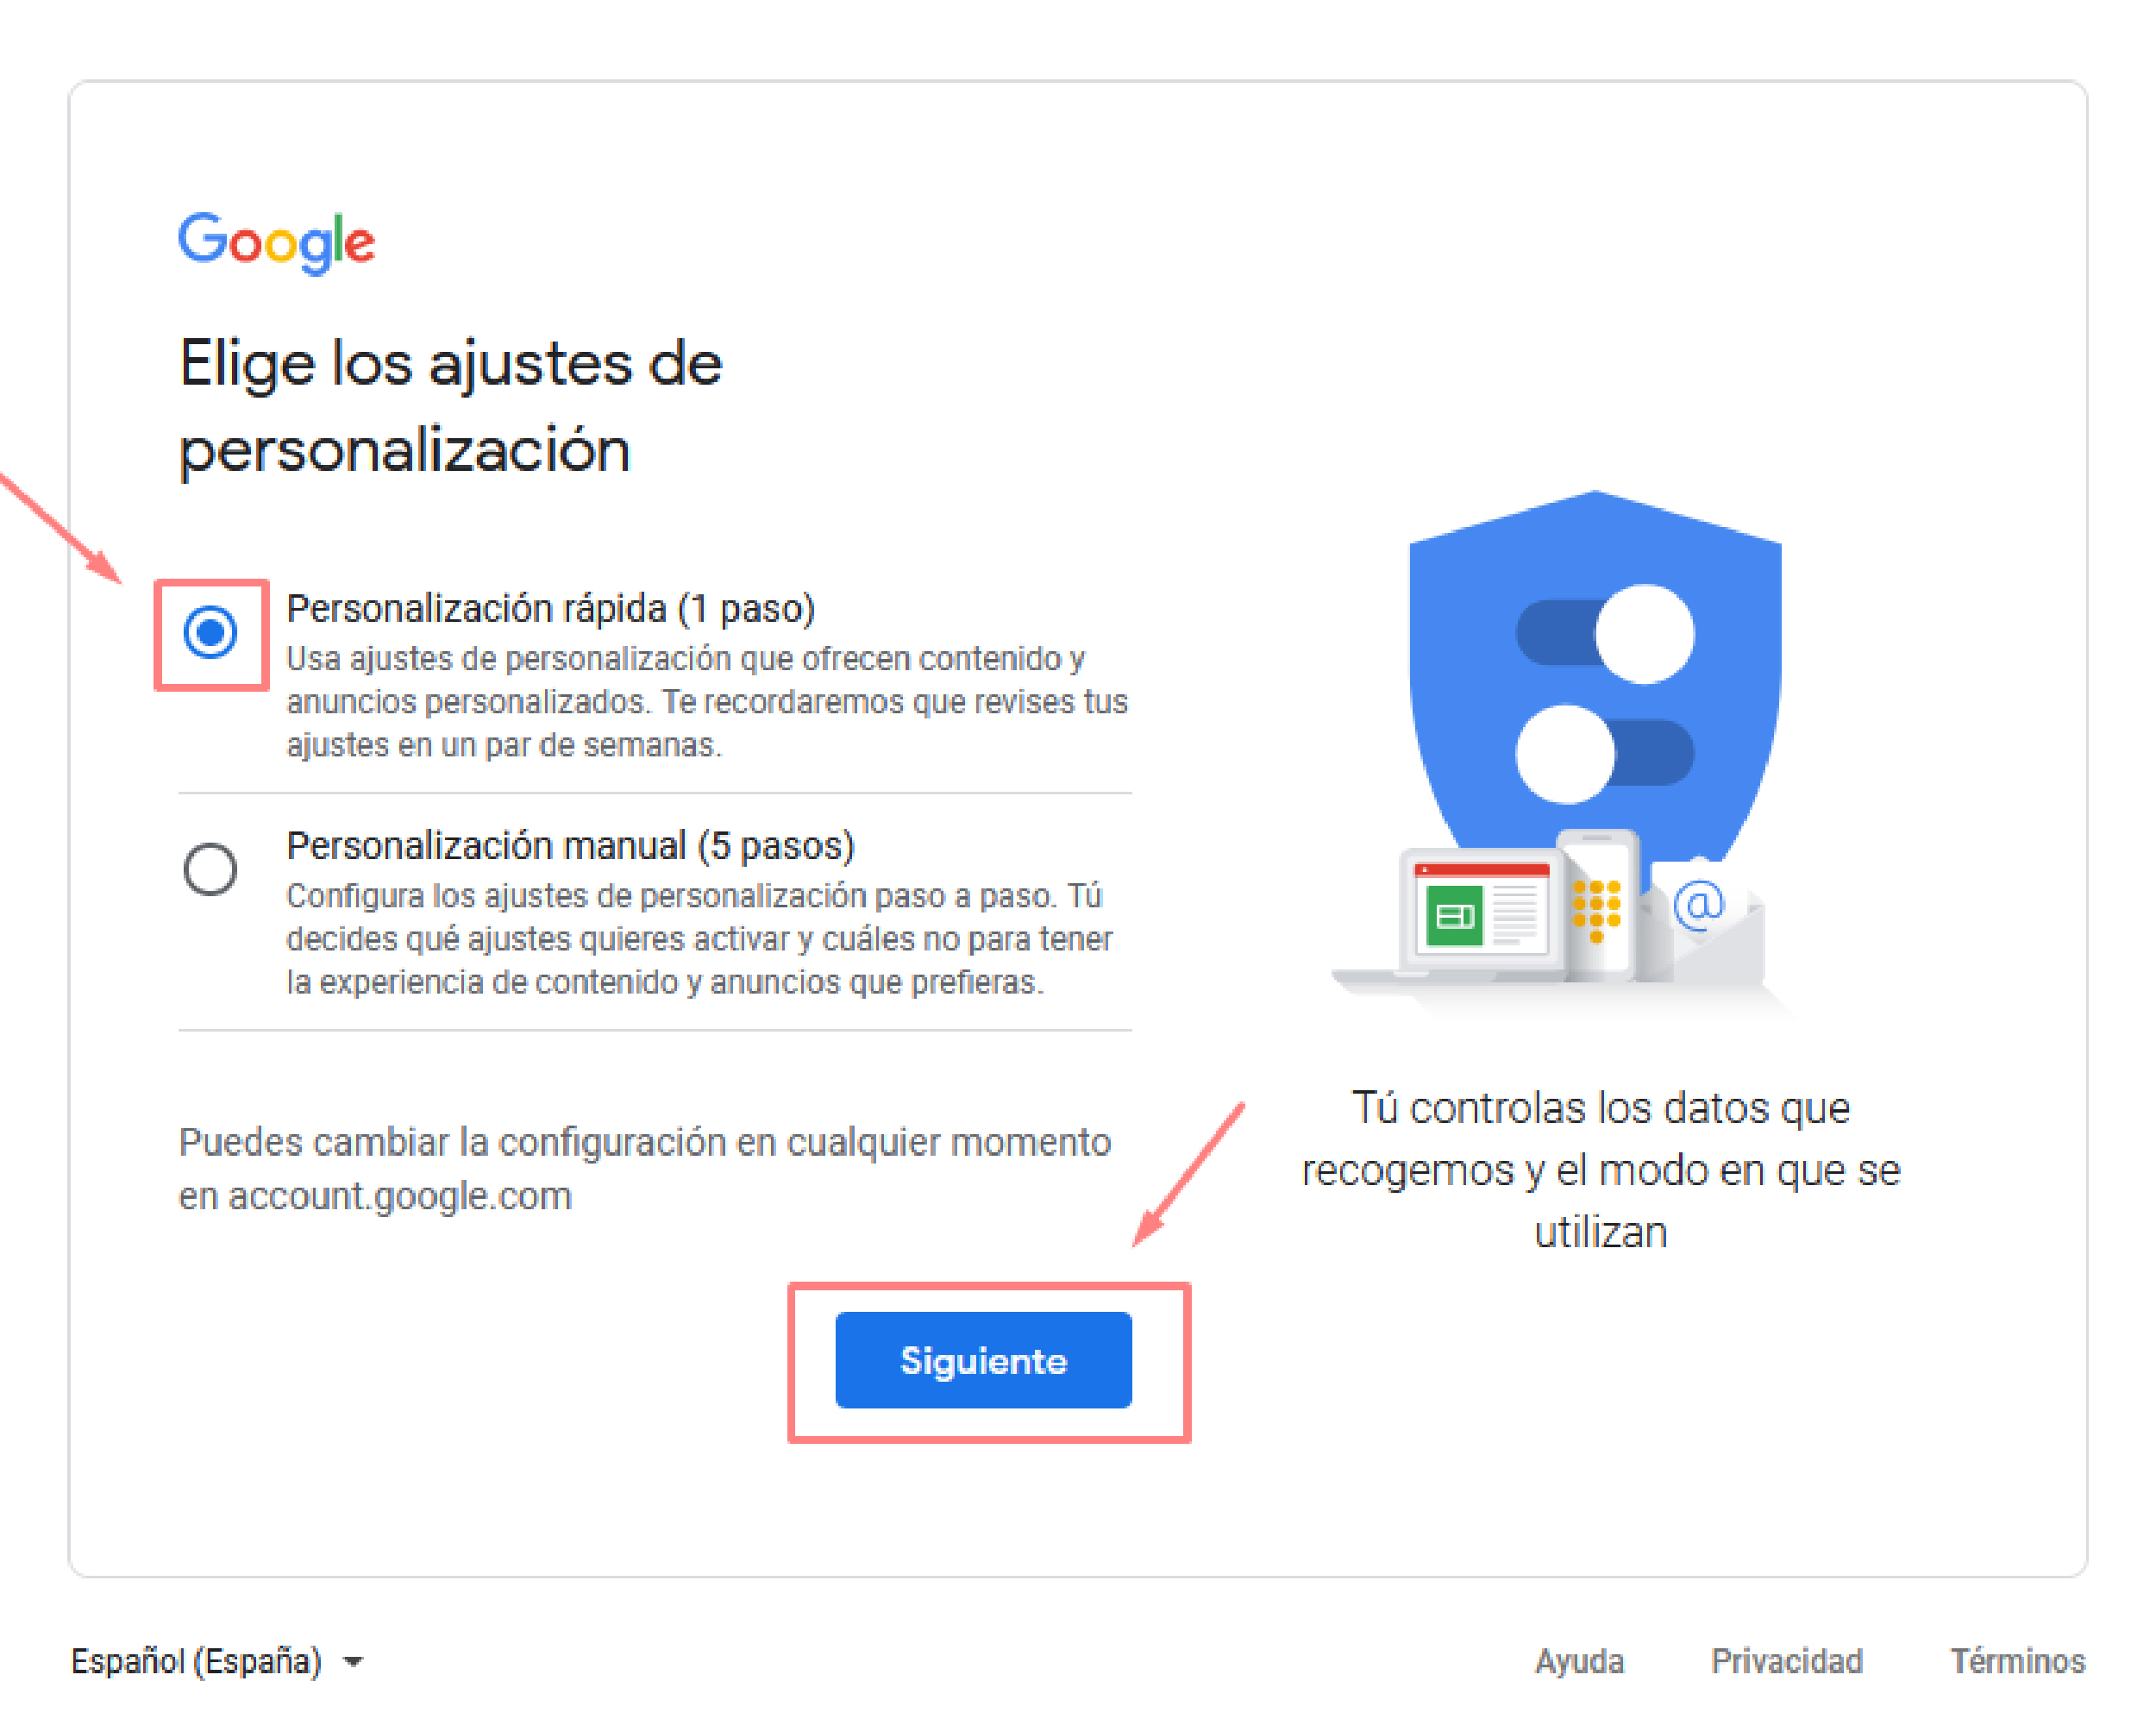Click the arrow next to Español (España)
The width and height of the screenshot is (2156, 1725).
[x=352, y=1663]
